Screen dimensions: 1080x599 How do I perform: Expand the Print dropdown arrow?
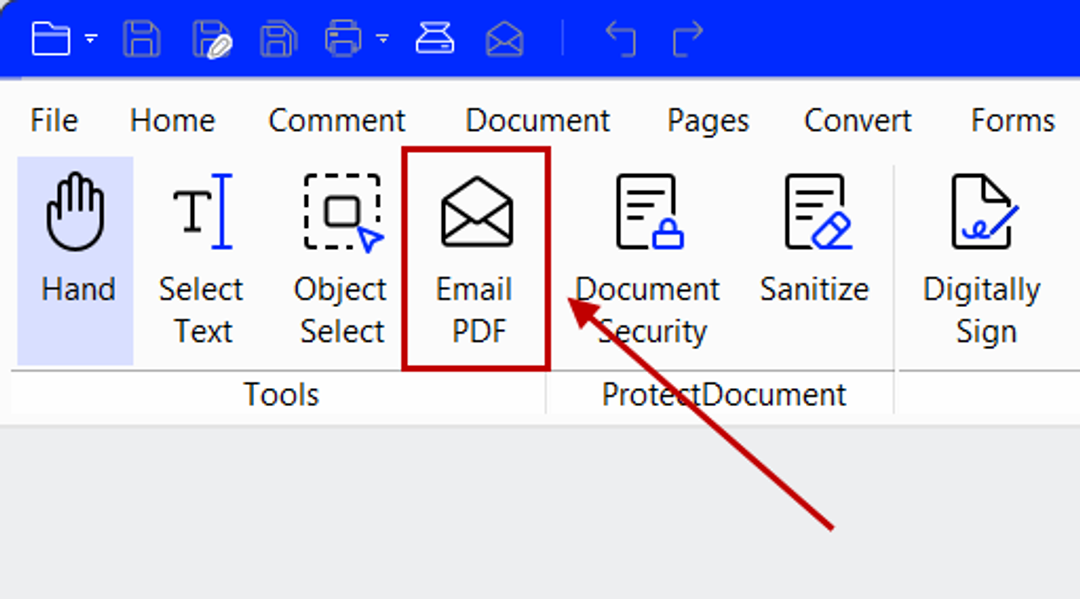pyautogui.click(x=383, y=39)
